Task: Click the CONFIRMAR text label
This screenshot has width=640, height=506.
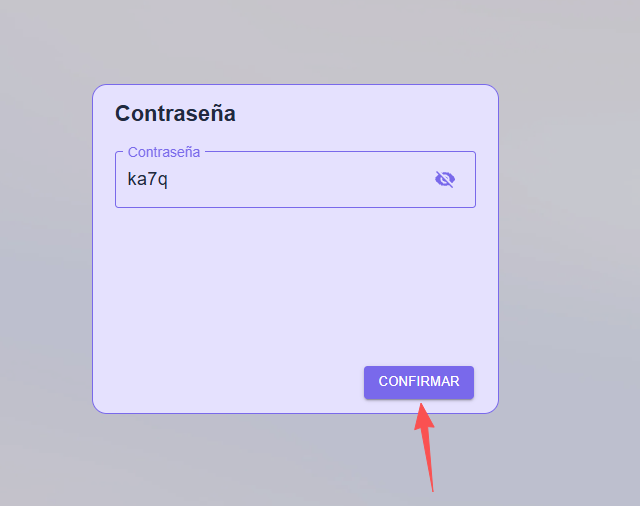Action: tap(419, 382)
